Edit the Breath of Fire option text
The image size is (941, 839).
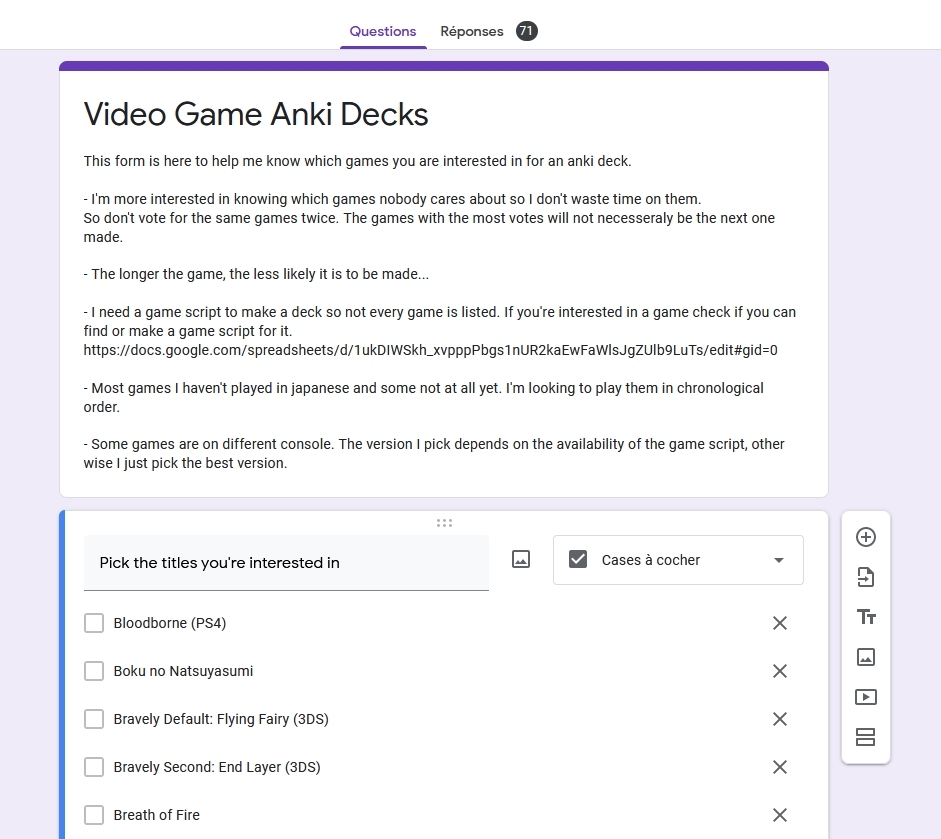[x=157, y=815]
